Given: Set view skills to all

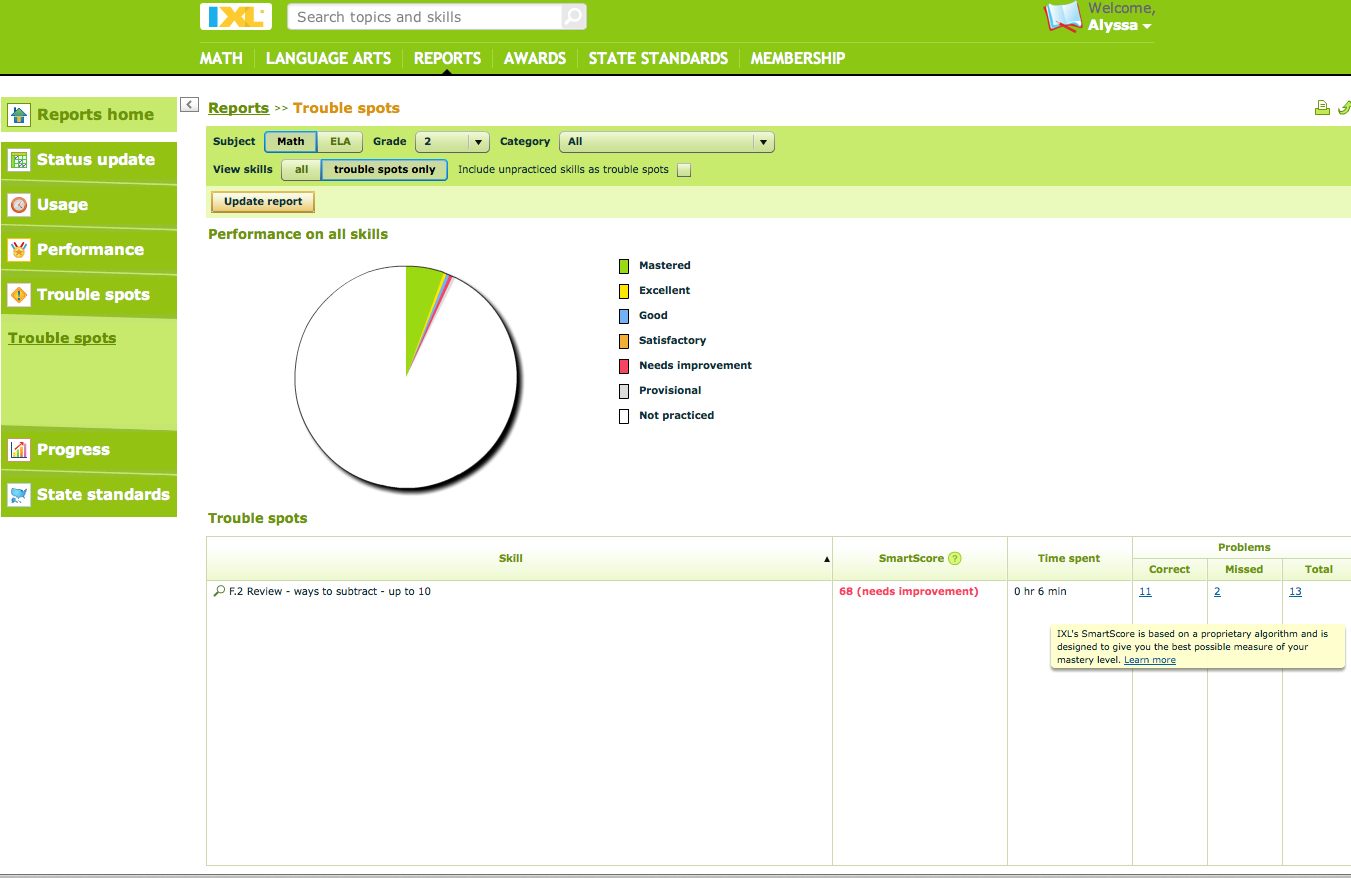Looking at the screenshot, I should [x=300, y=170].
